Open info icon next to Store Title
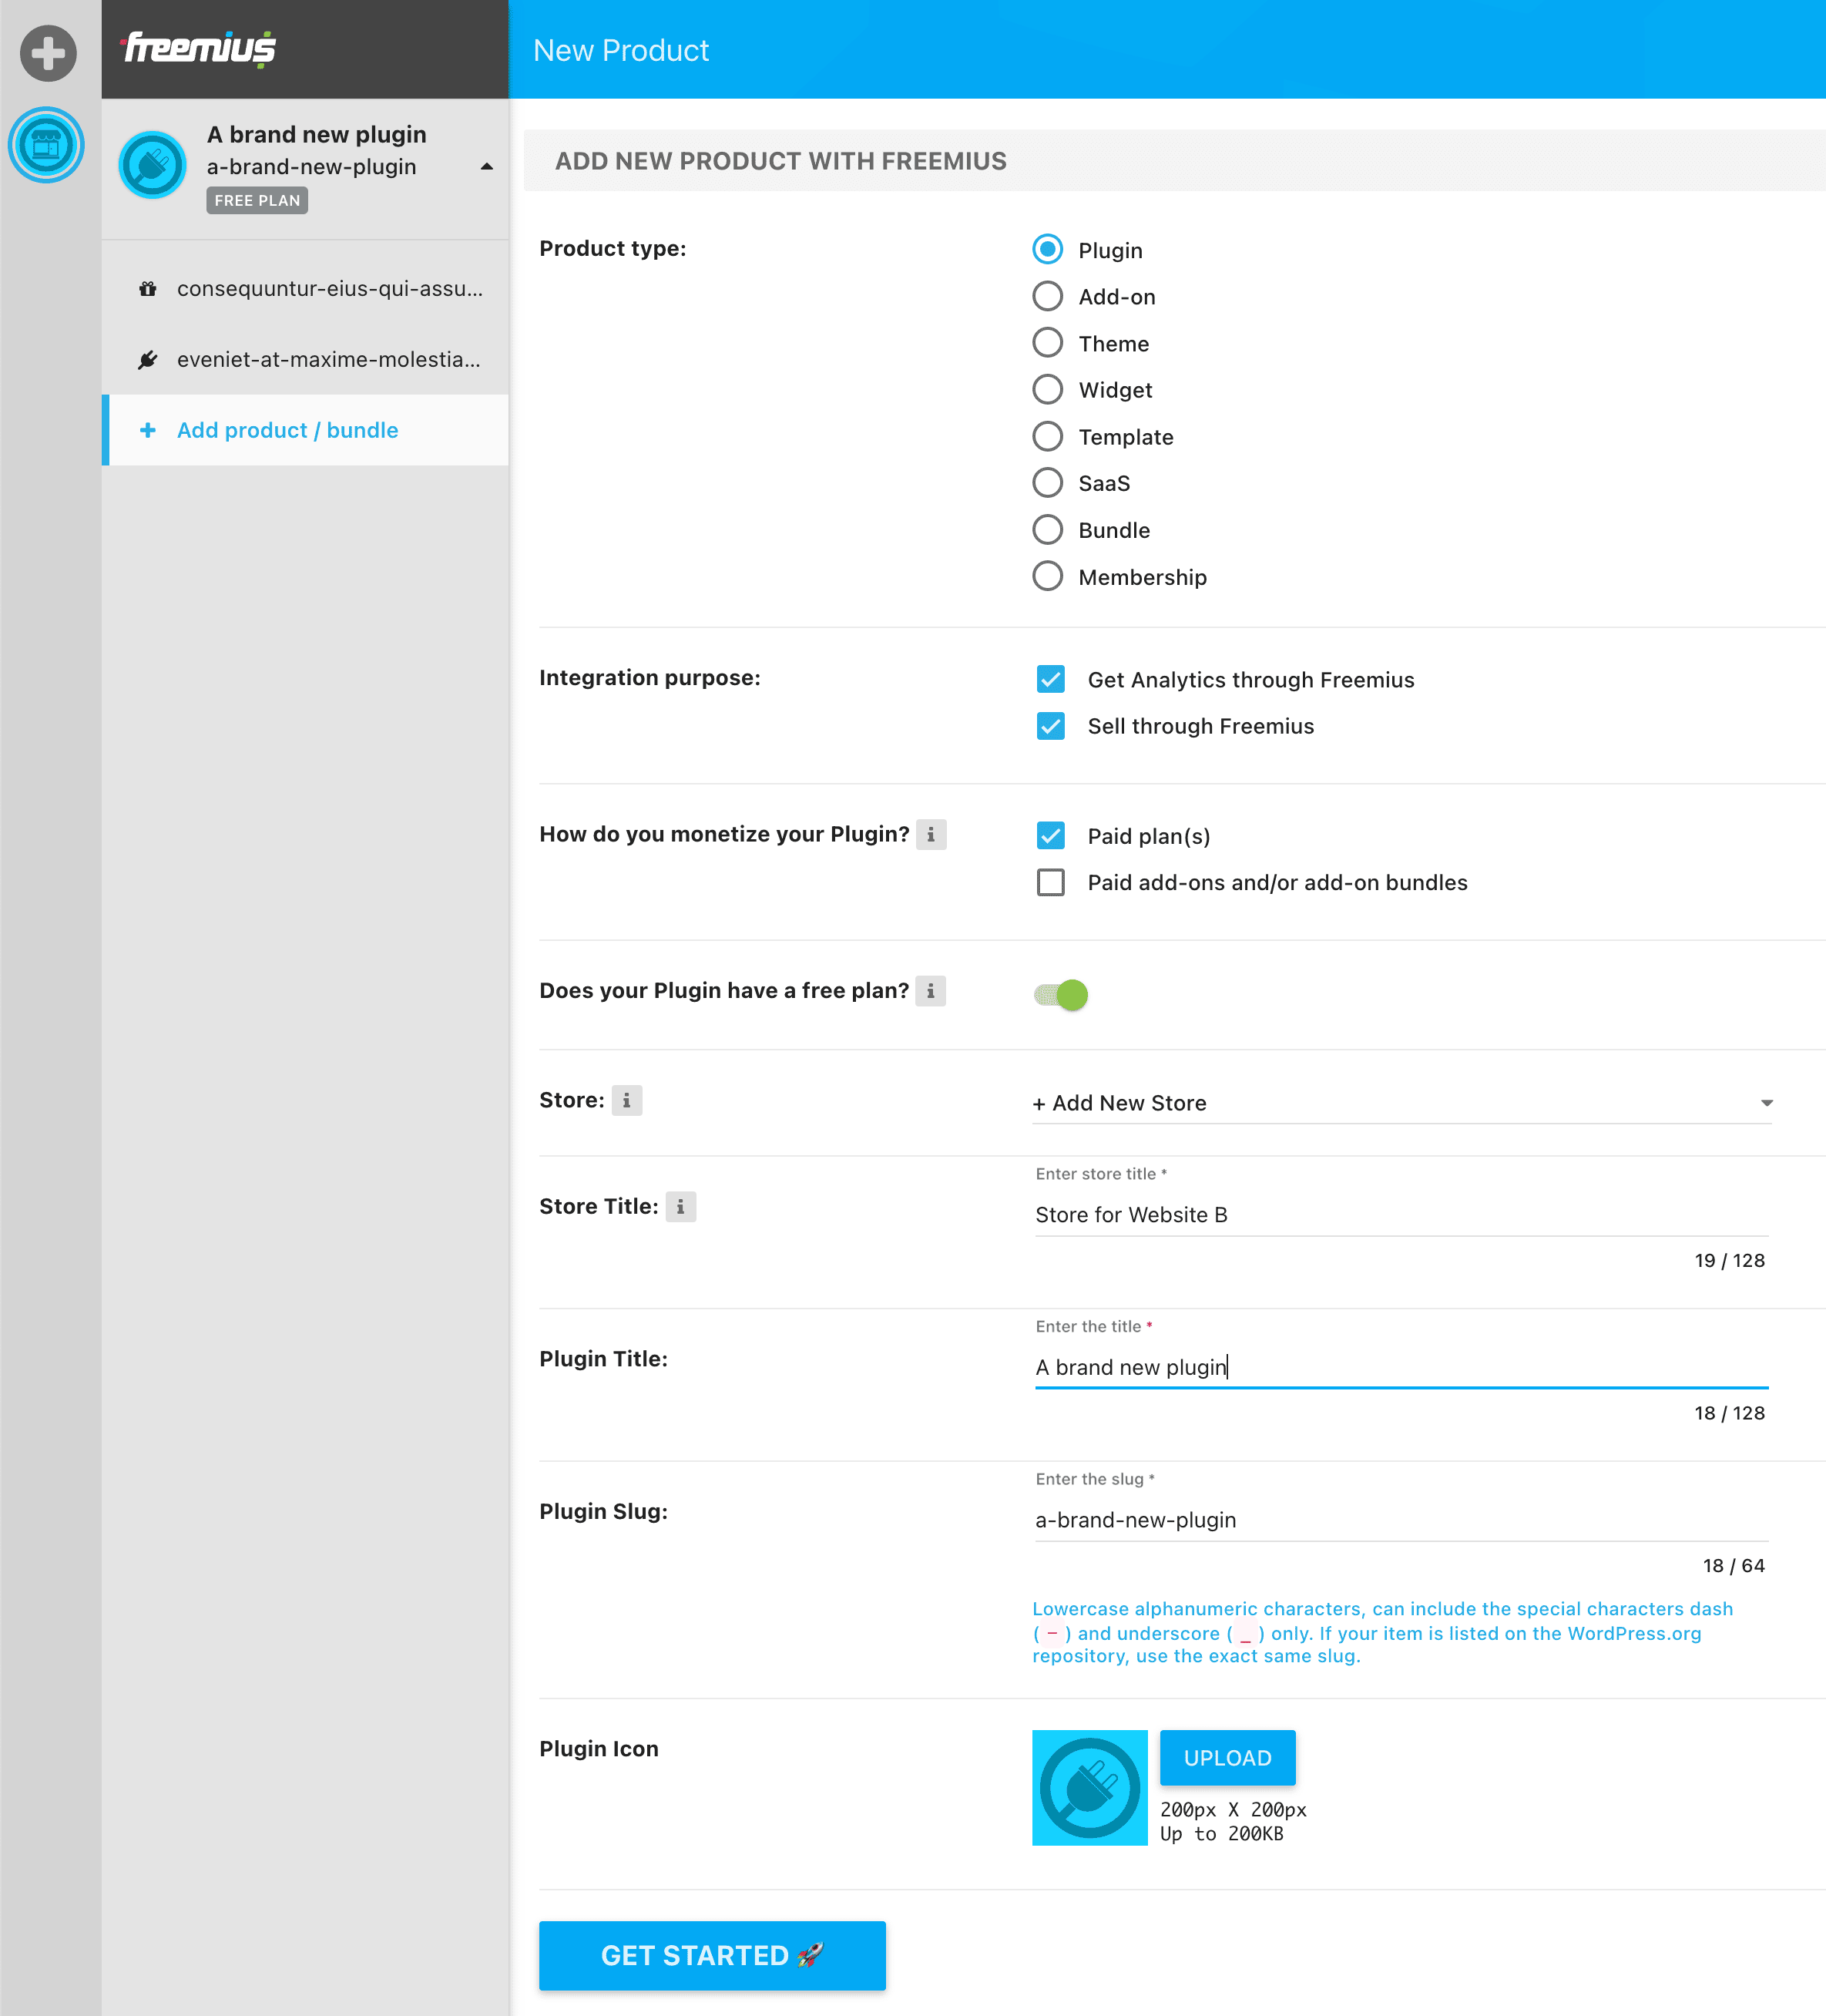 [681, 1207]
